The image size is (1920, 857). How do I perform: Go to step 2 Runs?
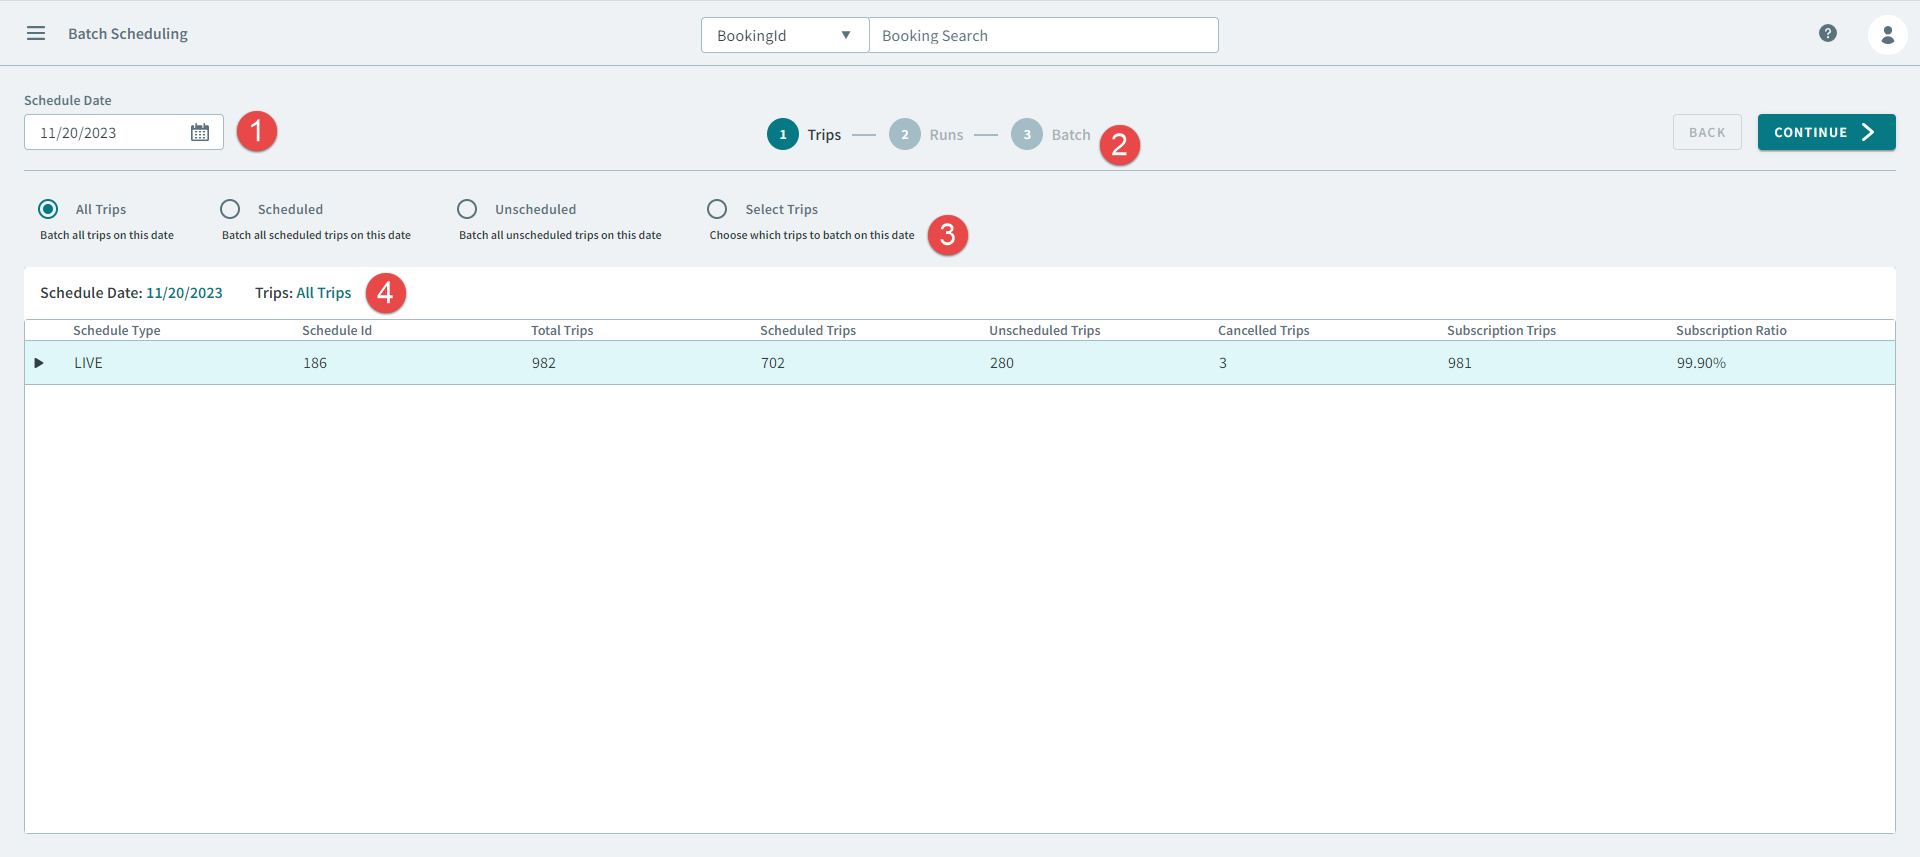pyautogui.click(x=926, y=134)
